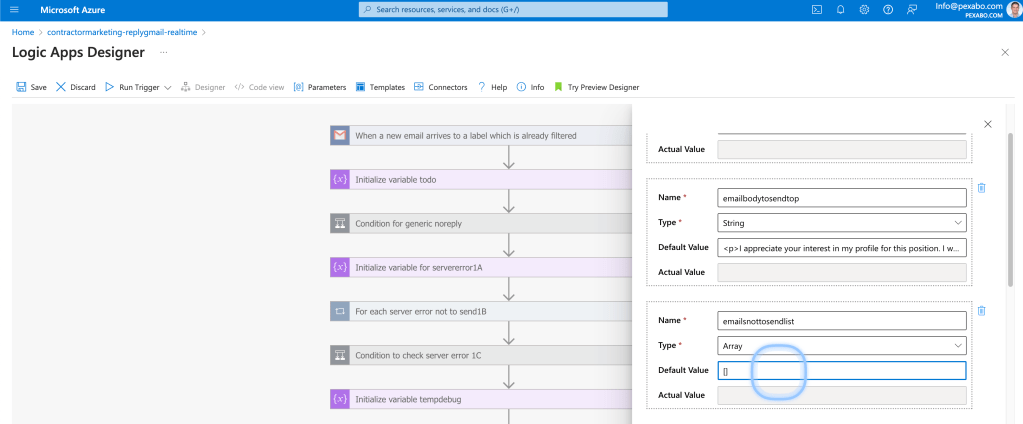This screenshot has width=1023, height=424.
Task: Click the Azure search resources box
Action: coord(513,10)
